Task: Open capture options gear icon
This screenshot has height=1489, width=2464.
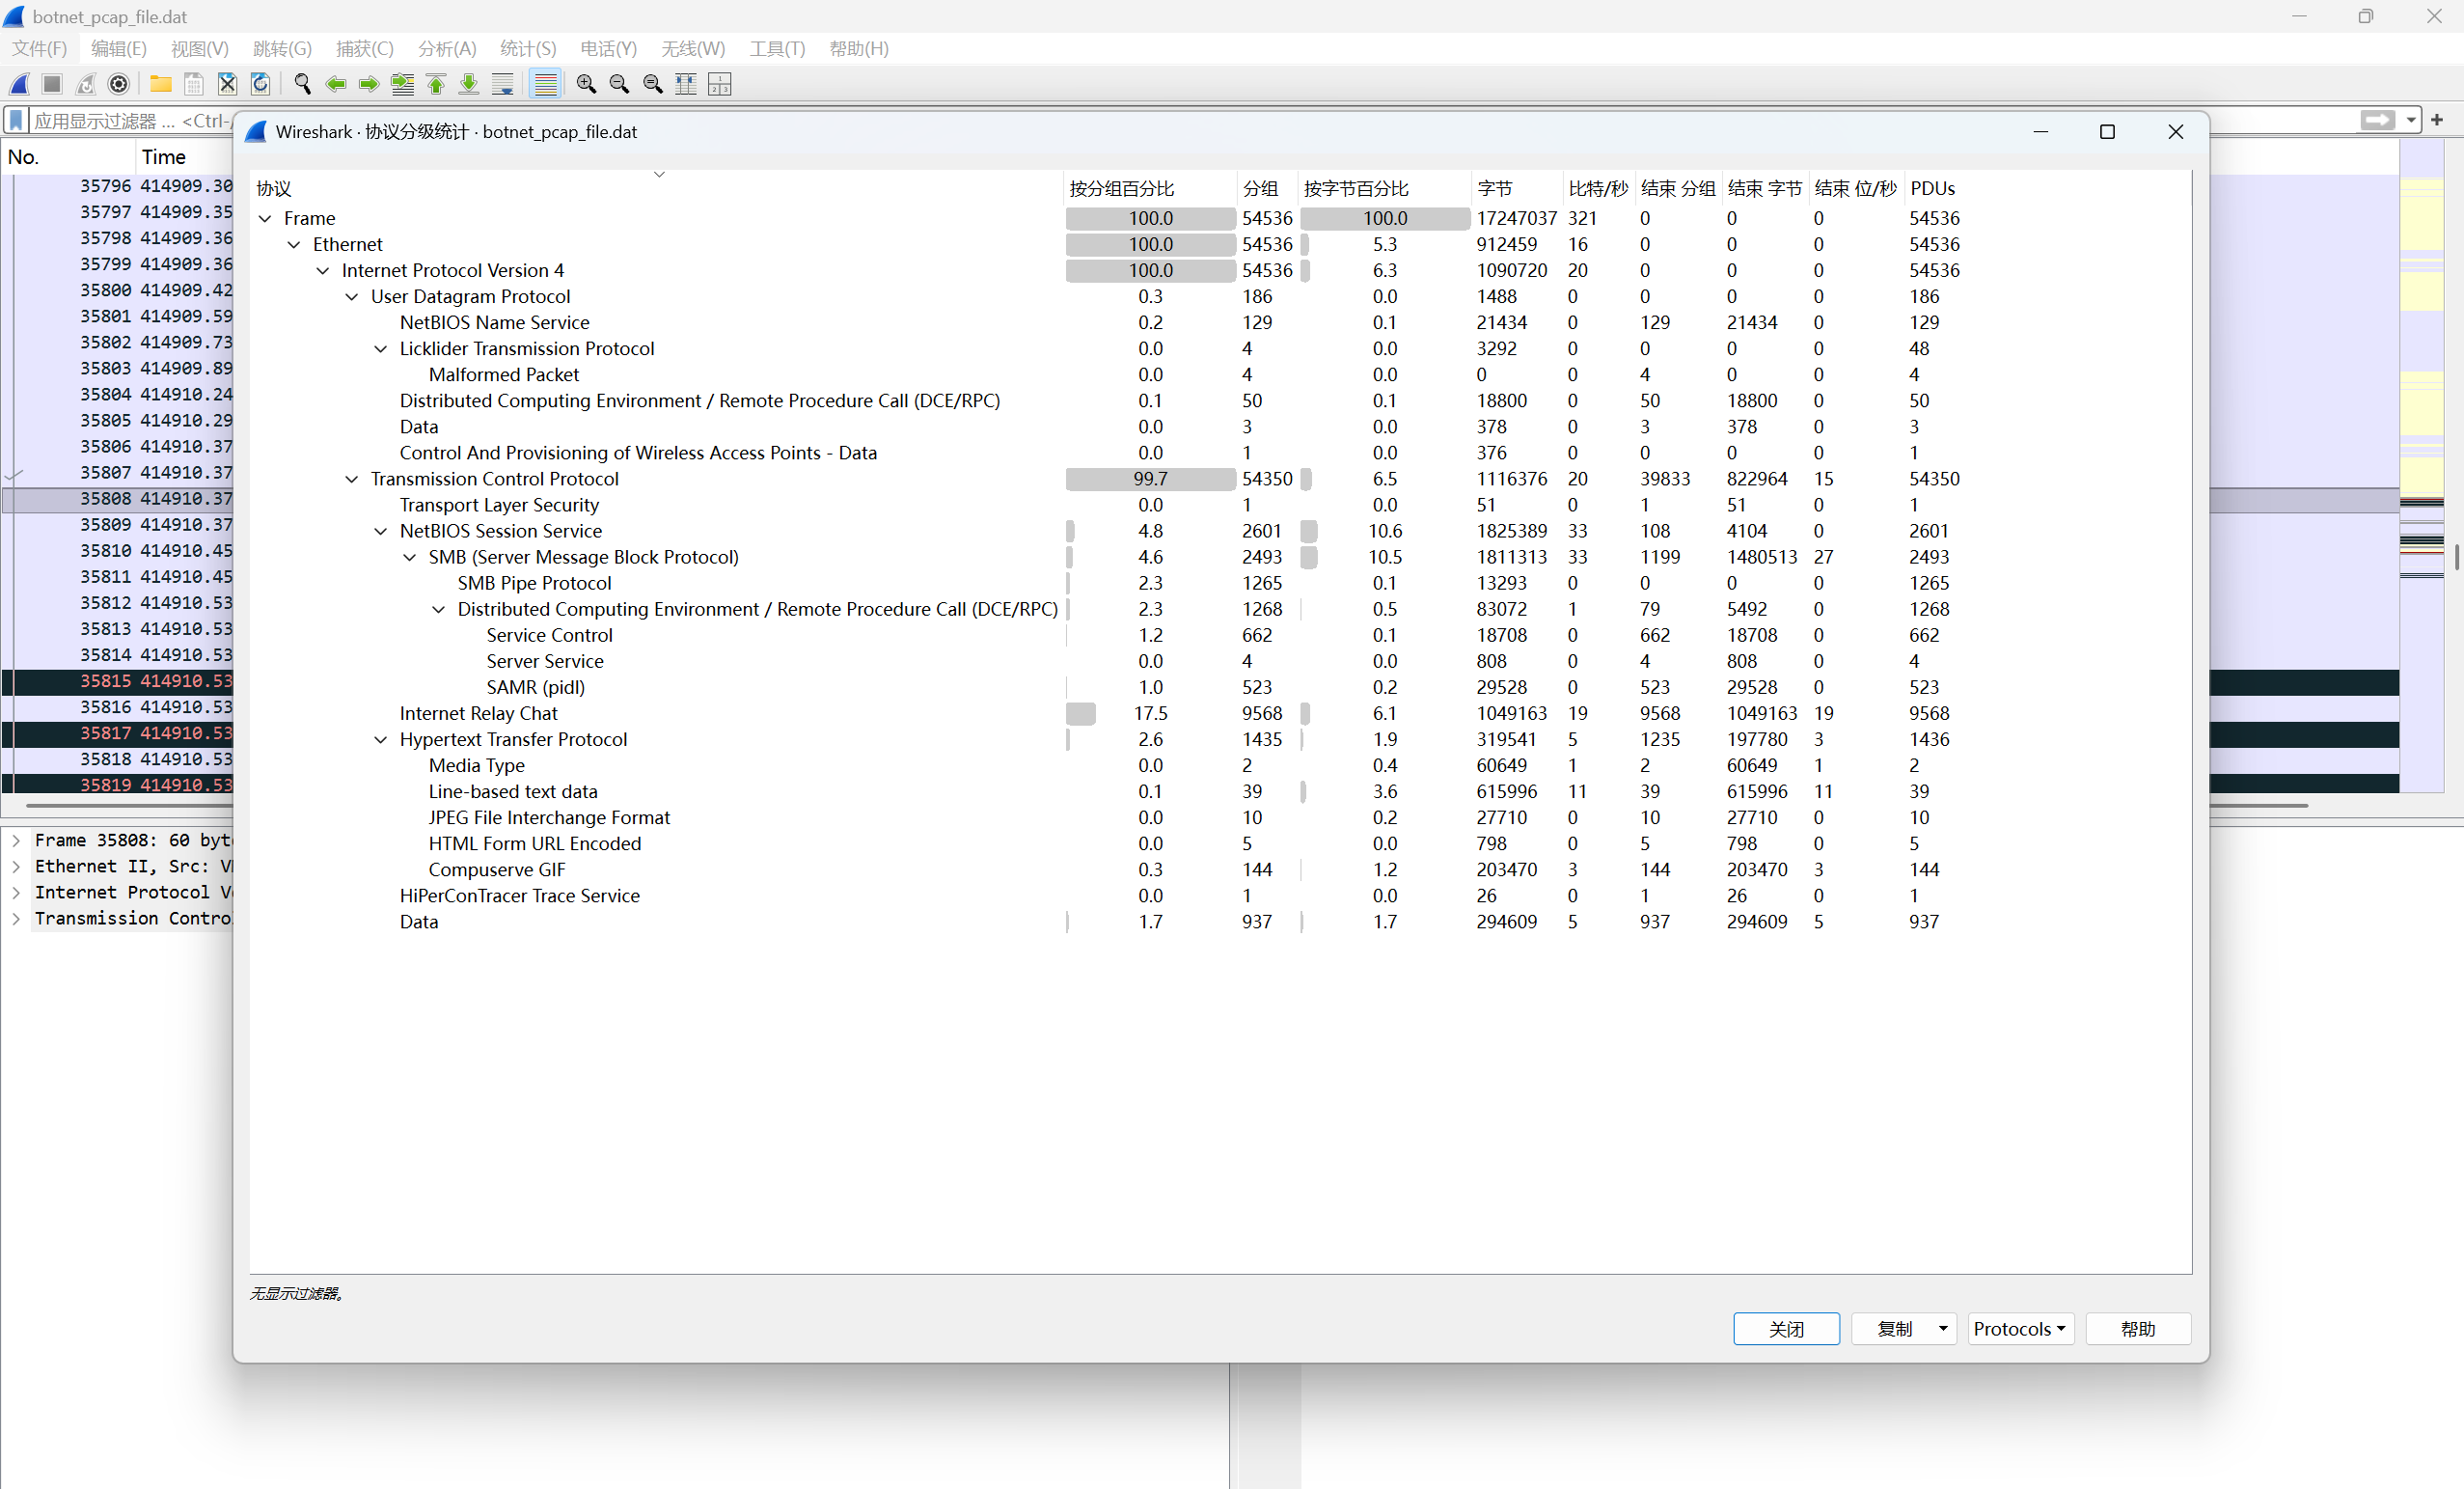Action: [x=119, y=84]
